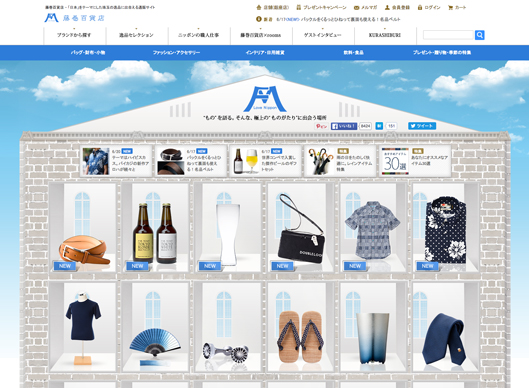Select the bags, wallets and accessories category
The width and height of the screenshot is (529, 388).
(x=88, y=53)
